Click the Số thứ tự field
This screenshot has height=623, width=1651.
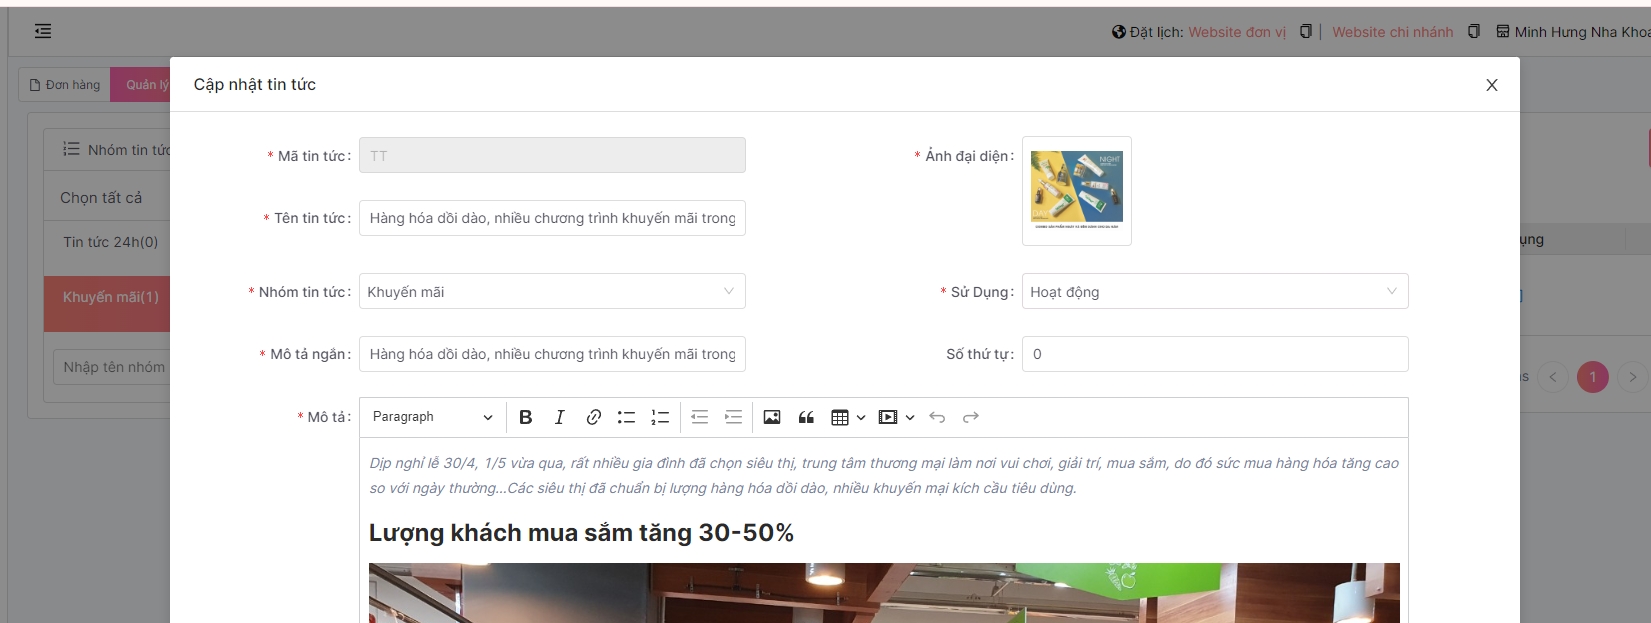pyautogui.click(x=1214, y=354)
